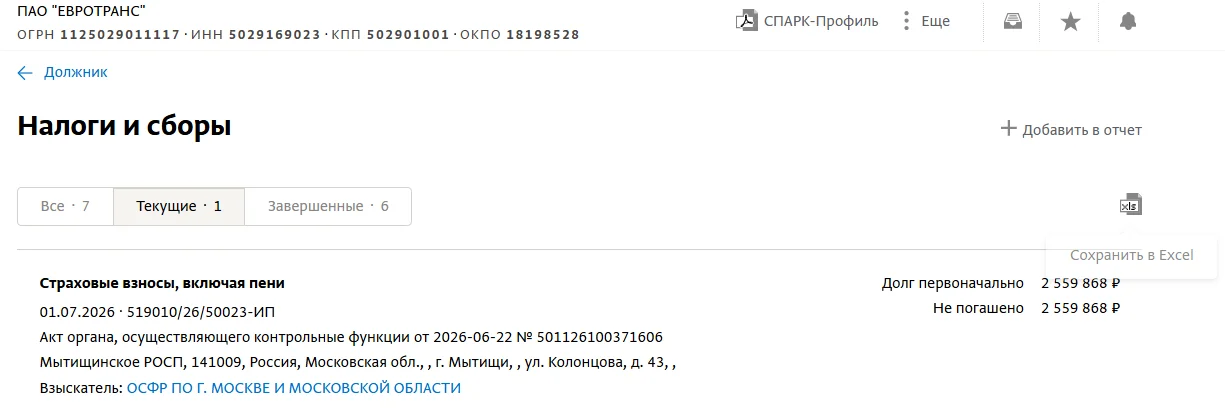
Task: Click the Добавить в отчет label
Action: coord(1082,130)
